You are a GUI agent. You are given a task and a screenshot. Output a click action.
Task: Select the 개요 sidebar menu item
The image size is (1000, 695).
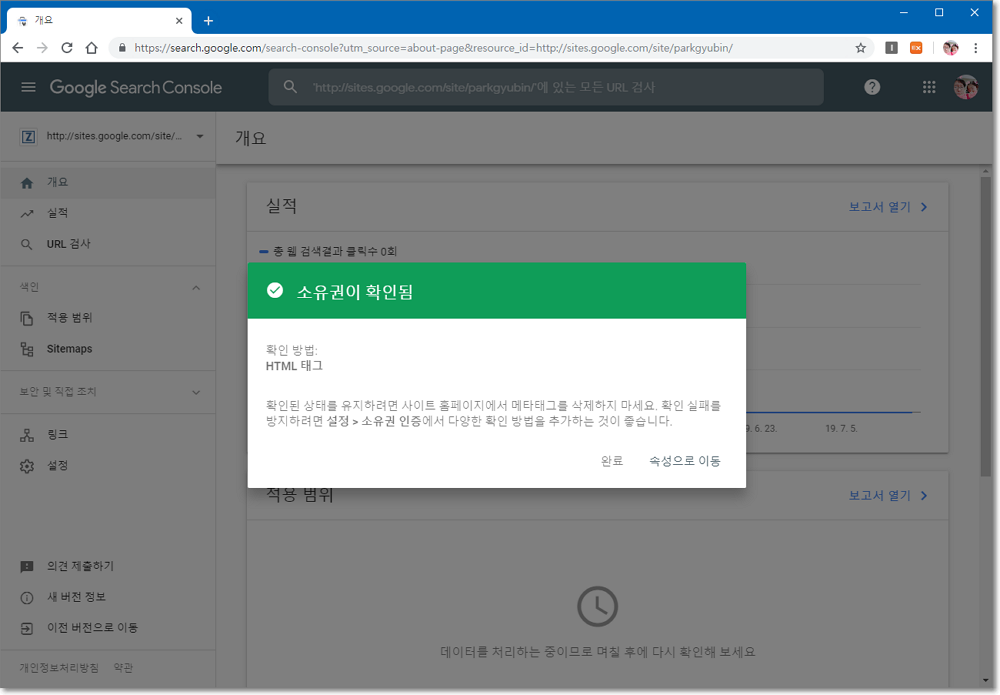108,182
